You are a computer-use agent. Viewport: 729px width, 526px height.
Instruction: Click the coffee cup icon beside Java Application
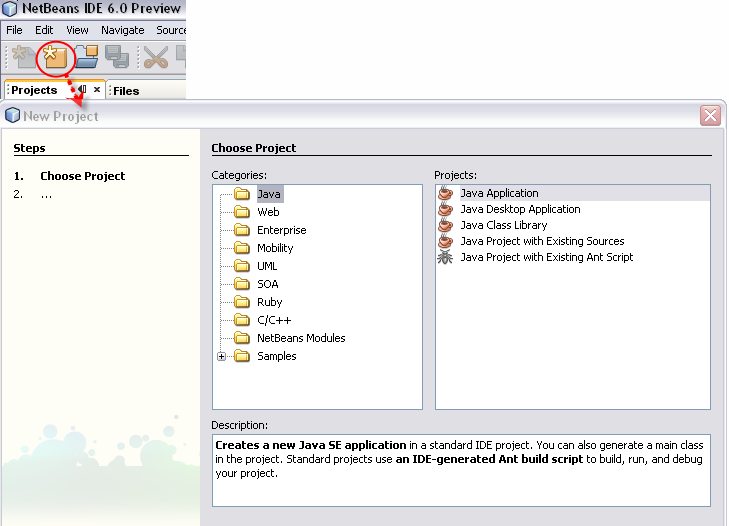445,193
